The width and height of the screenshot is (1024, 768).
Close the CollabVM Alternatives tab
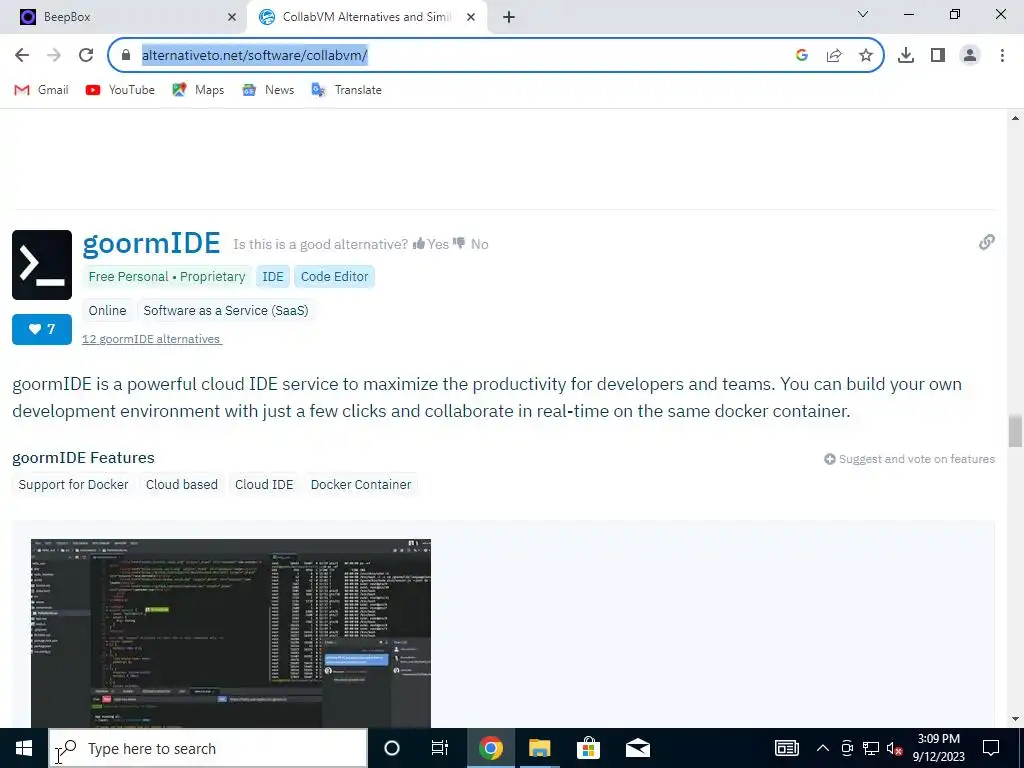click(x=471, y=17)
